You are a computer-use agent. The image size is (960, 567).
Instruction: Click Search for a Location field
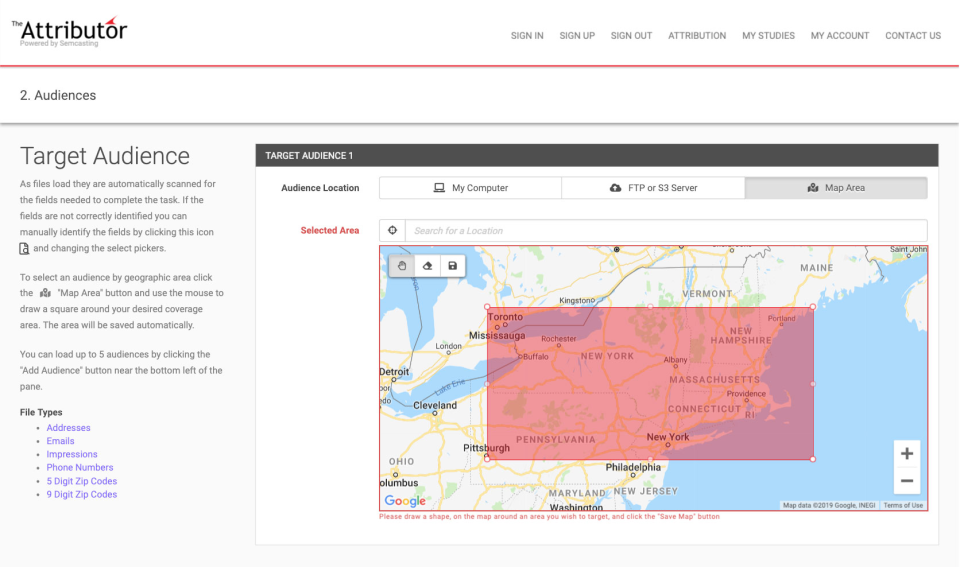[666, 230]
